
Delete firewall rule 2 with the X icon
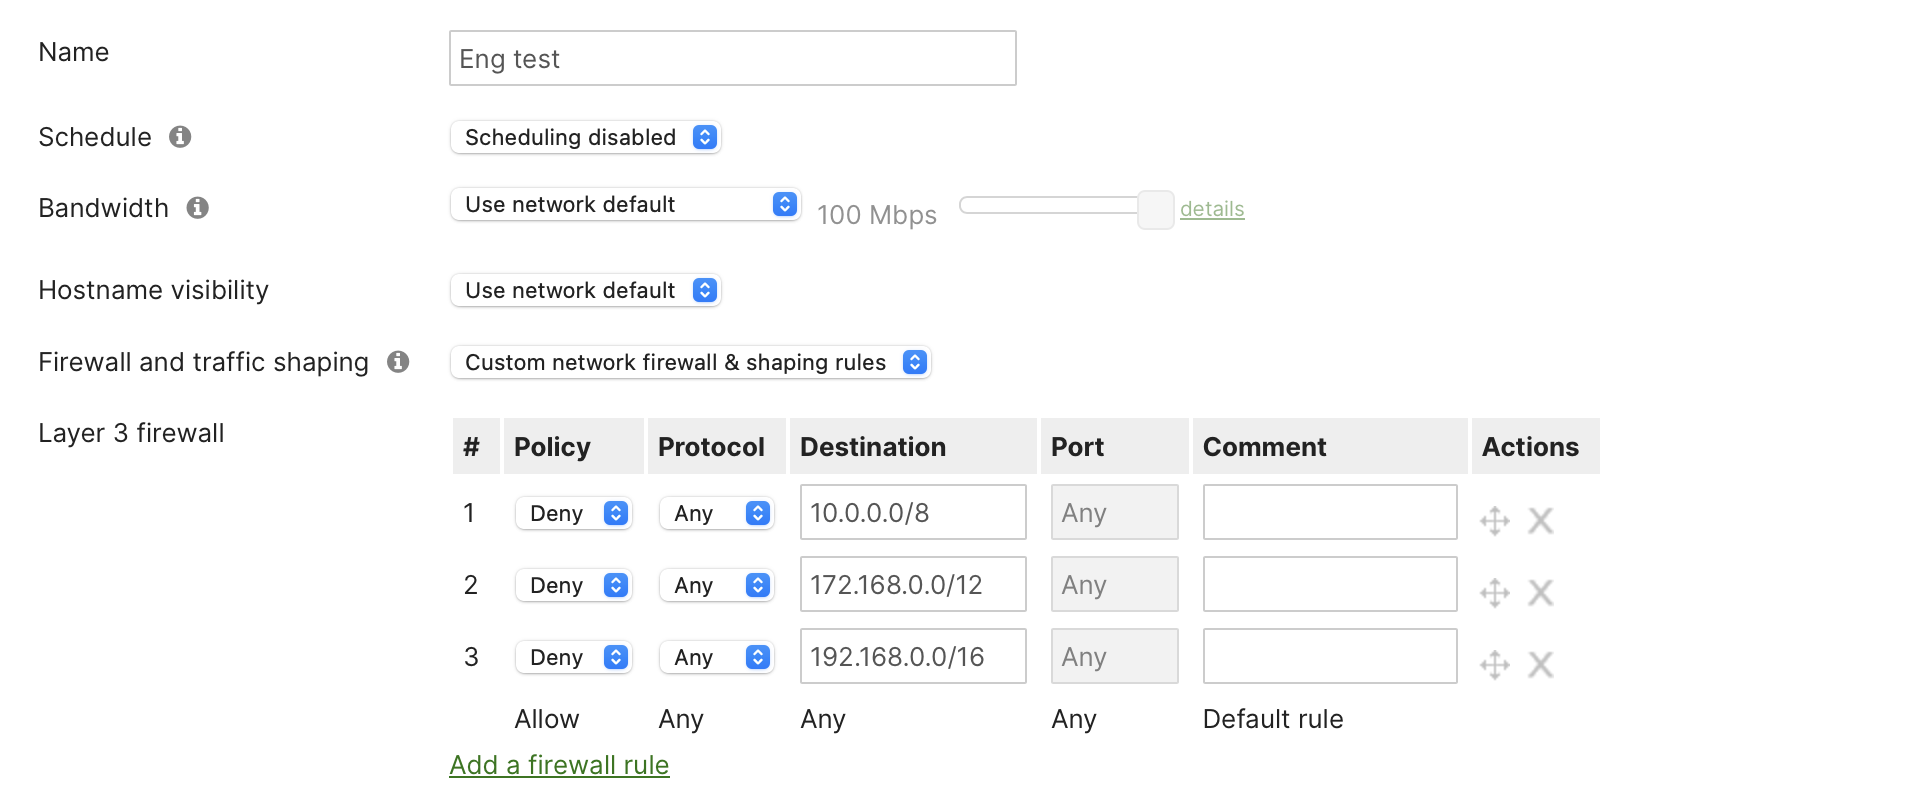1540,592
